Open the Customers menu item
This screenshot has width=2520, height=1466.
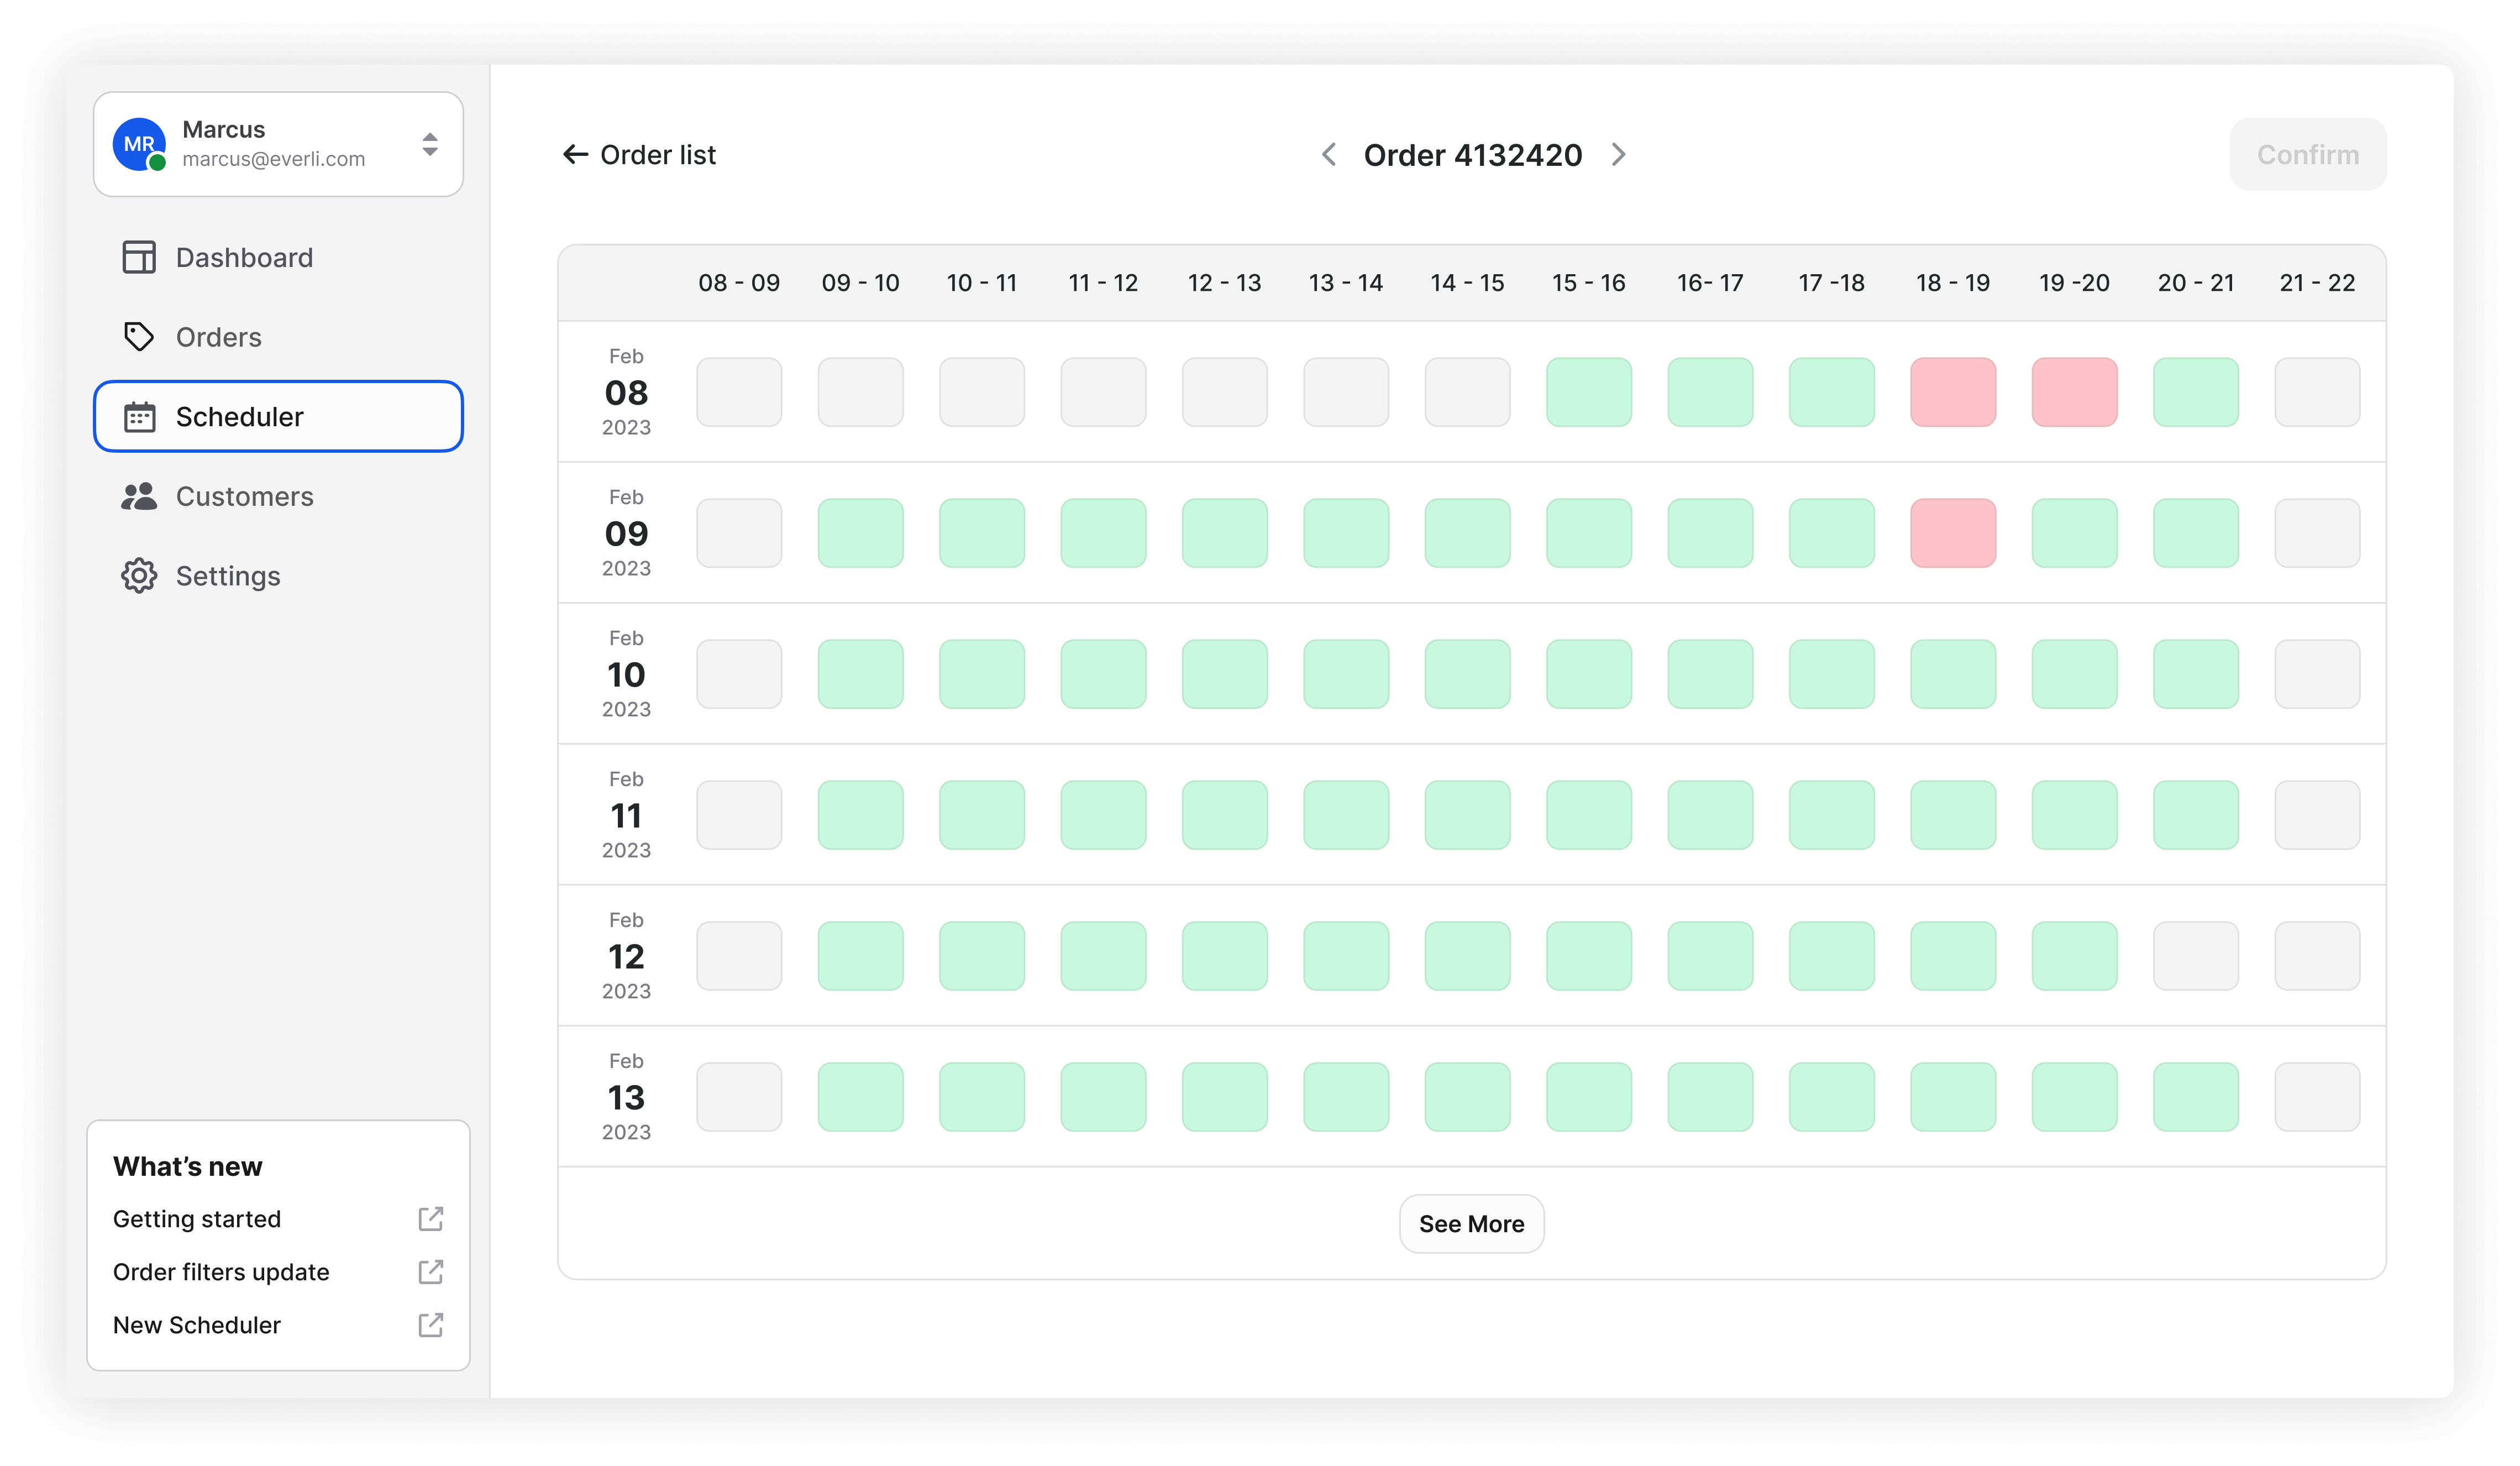pyautogui.click(x=244, y=496)
